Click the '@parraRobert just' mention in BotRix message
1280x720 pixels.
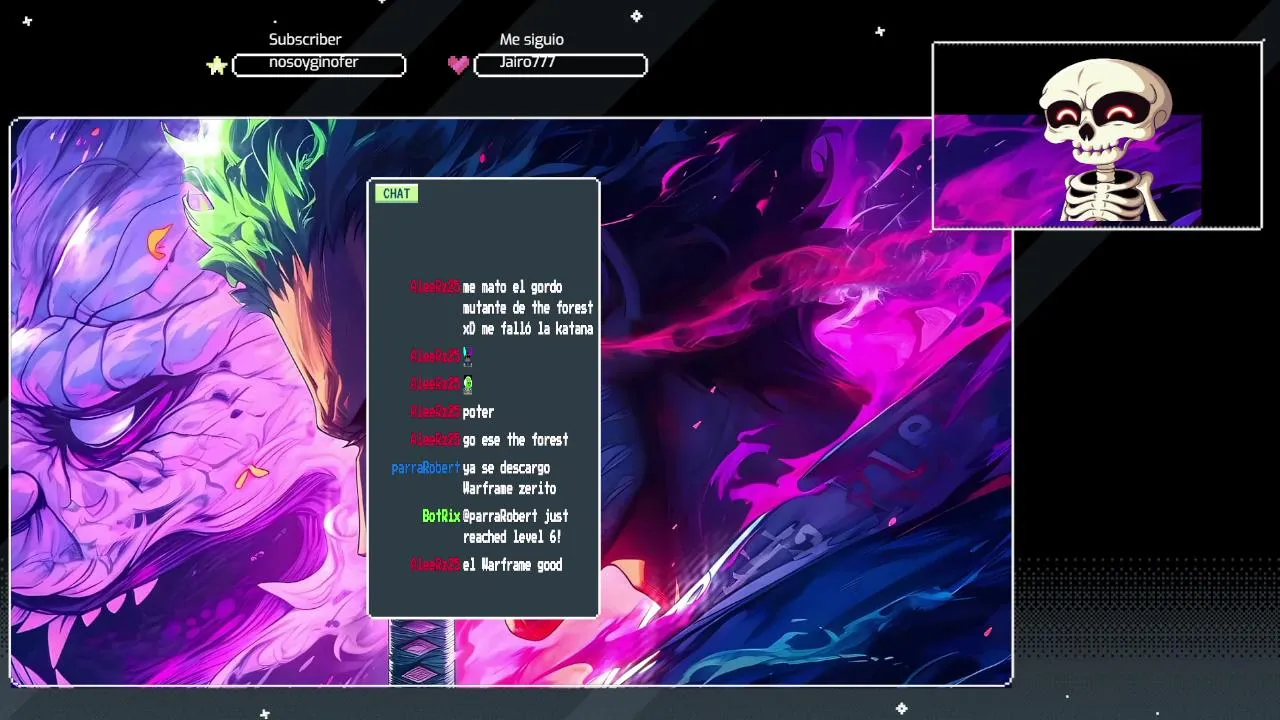[515, 516]
